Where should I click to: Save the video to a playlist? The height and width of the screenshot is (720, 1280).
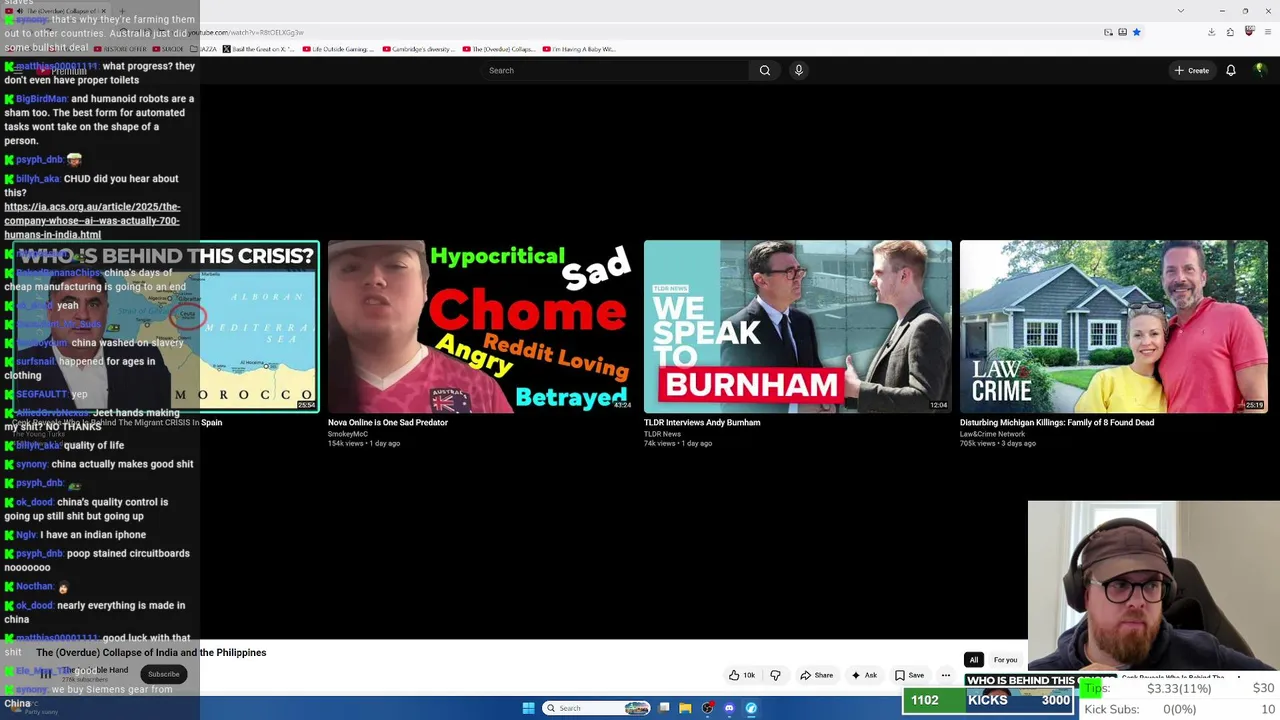[910, 675]
